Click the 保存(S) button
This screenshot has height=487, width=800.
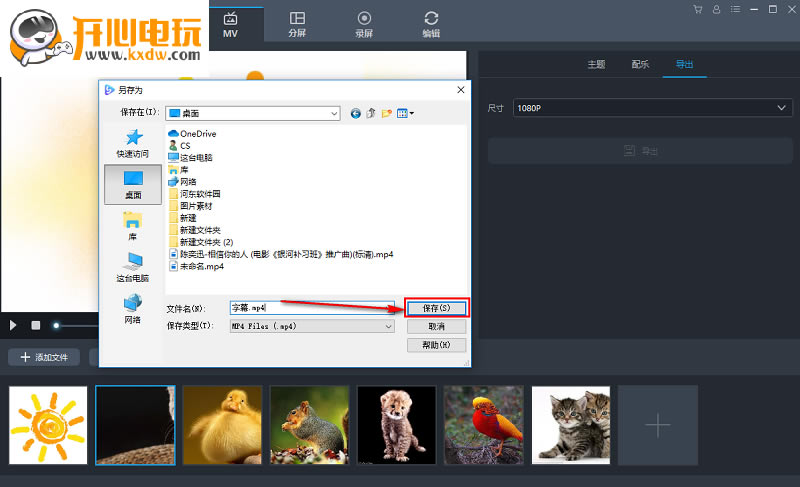[437, 308]
